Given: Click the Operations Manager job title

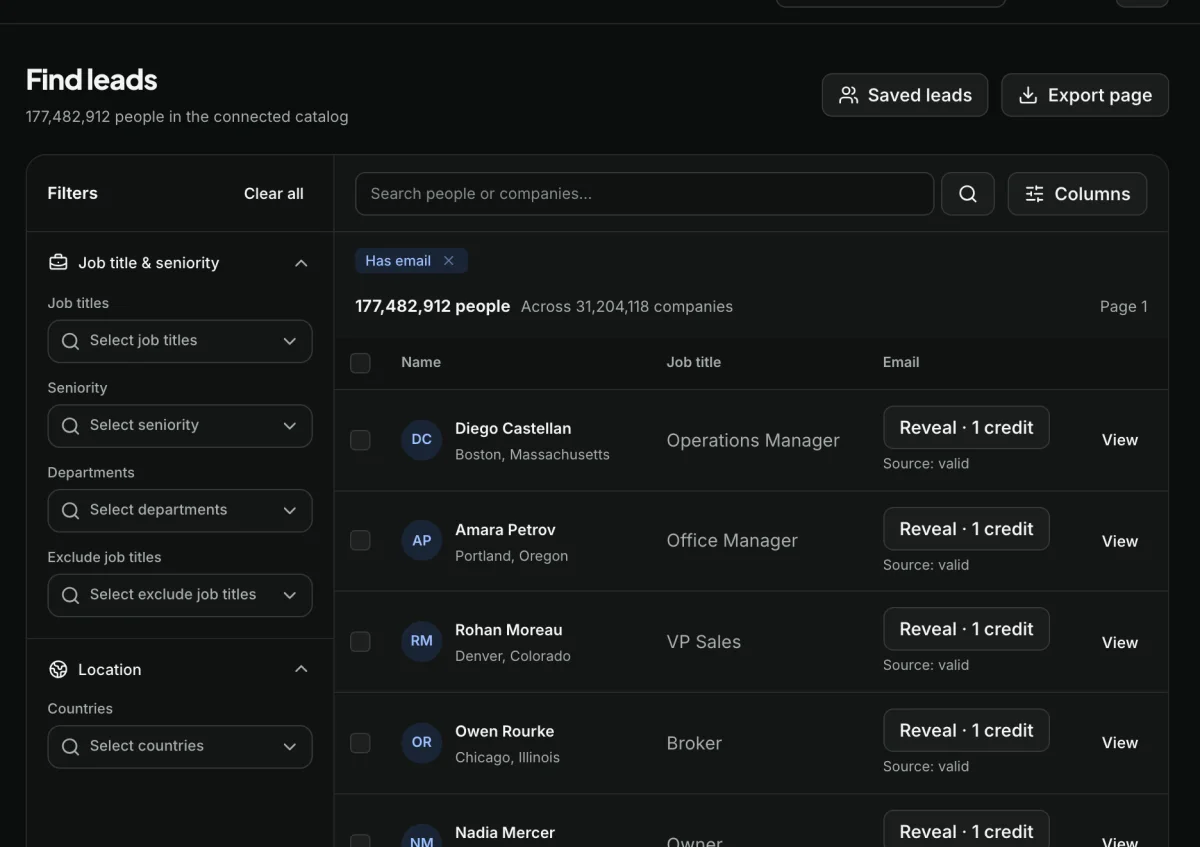Looking at the screenshot, I should (x=753, y=441).
